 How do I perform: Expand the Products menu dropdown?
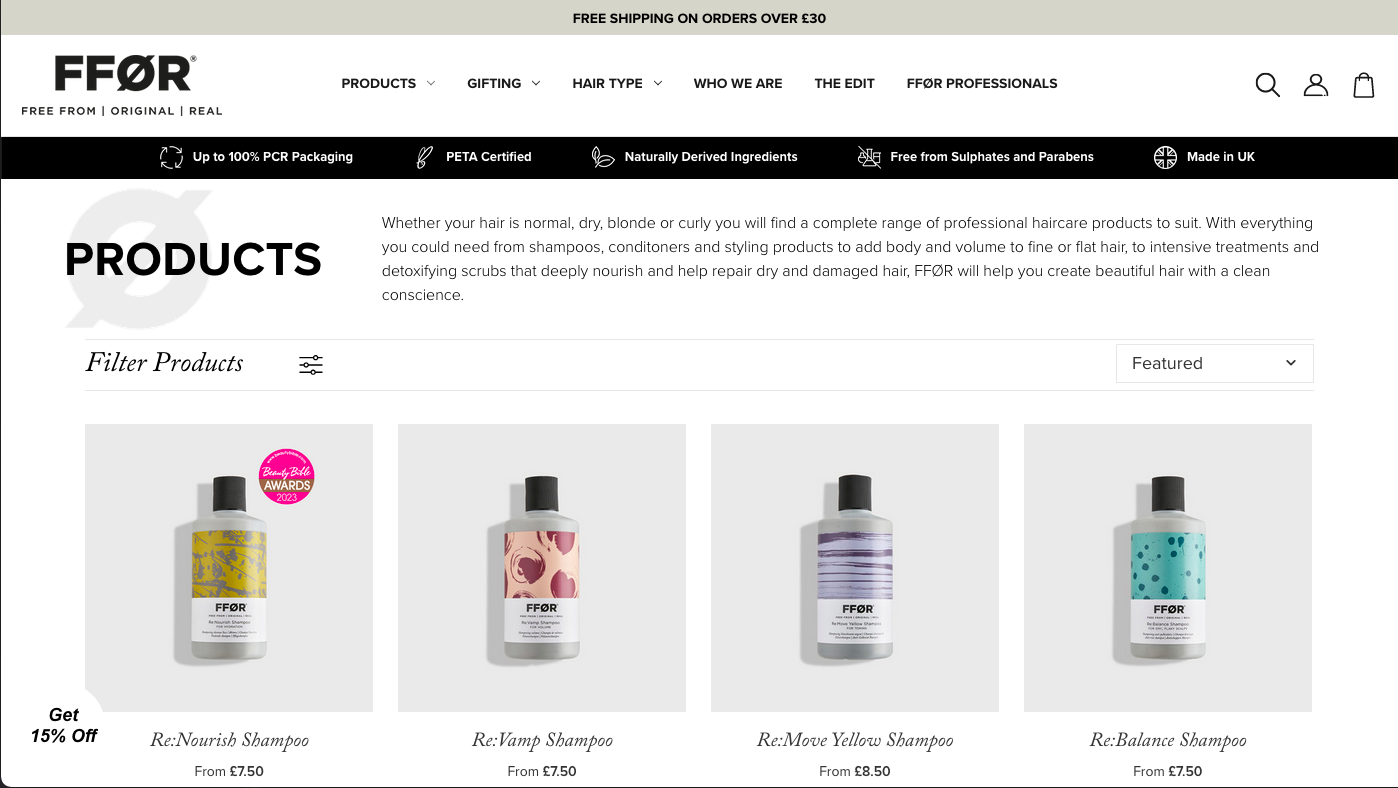[388, 83]
